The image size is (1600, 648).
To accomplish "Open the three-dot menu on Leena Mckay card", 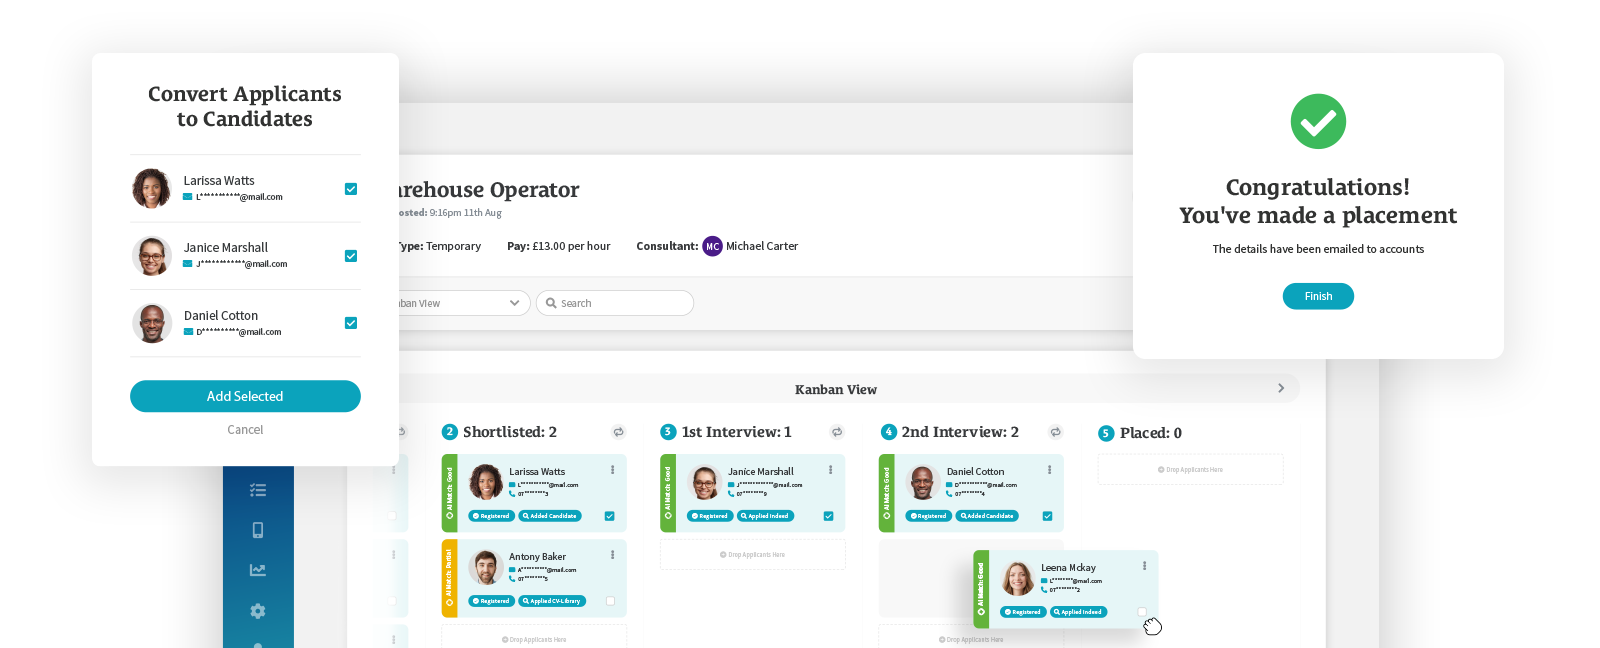I will 1144,565.
